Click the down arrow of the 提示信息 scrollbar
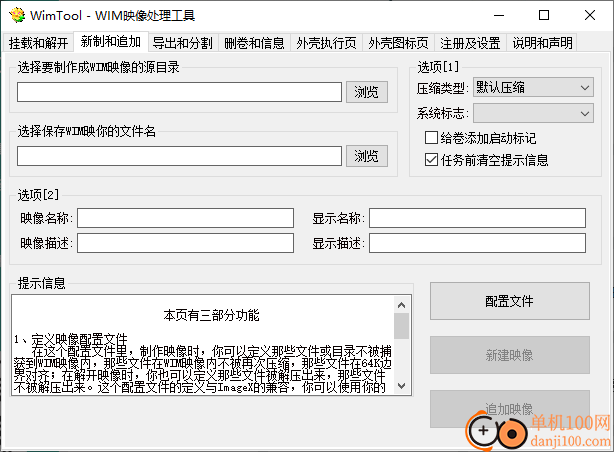Viewport: 614px width, 452px height. pos(401,386)
